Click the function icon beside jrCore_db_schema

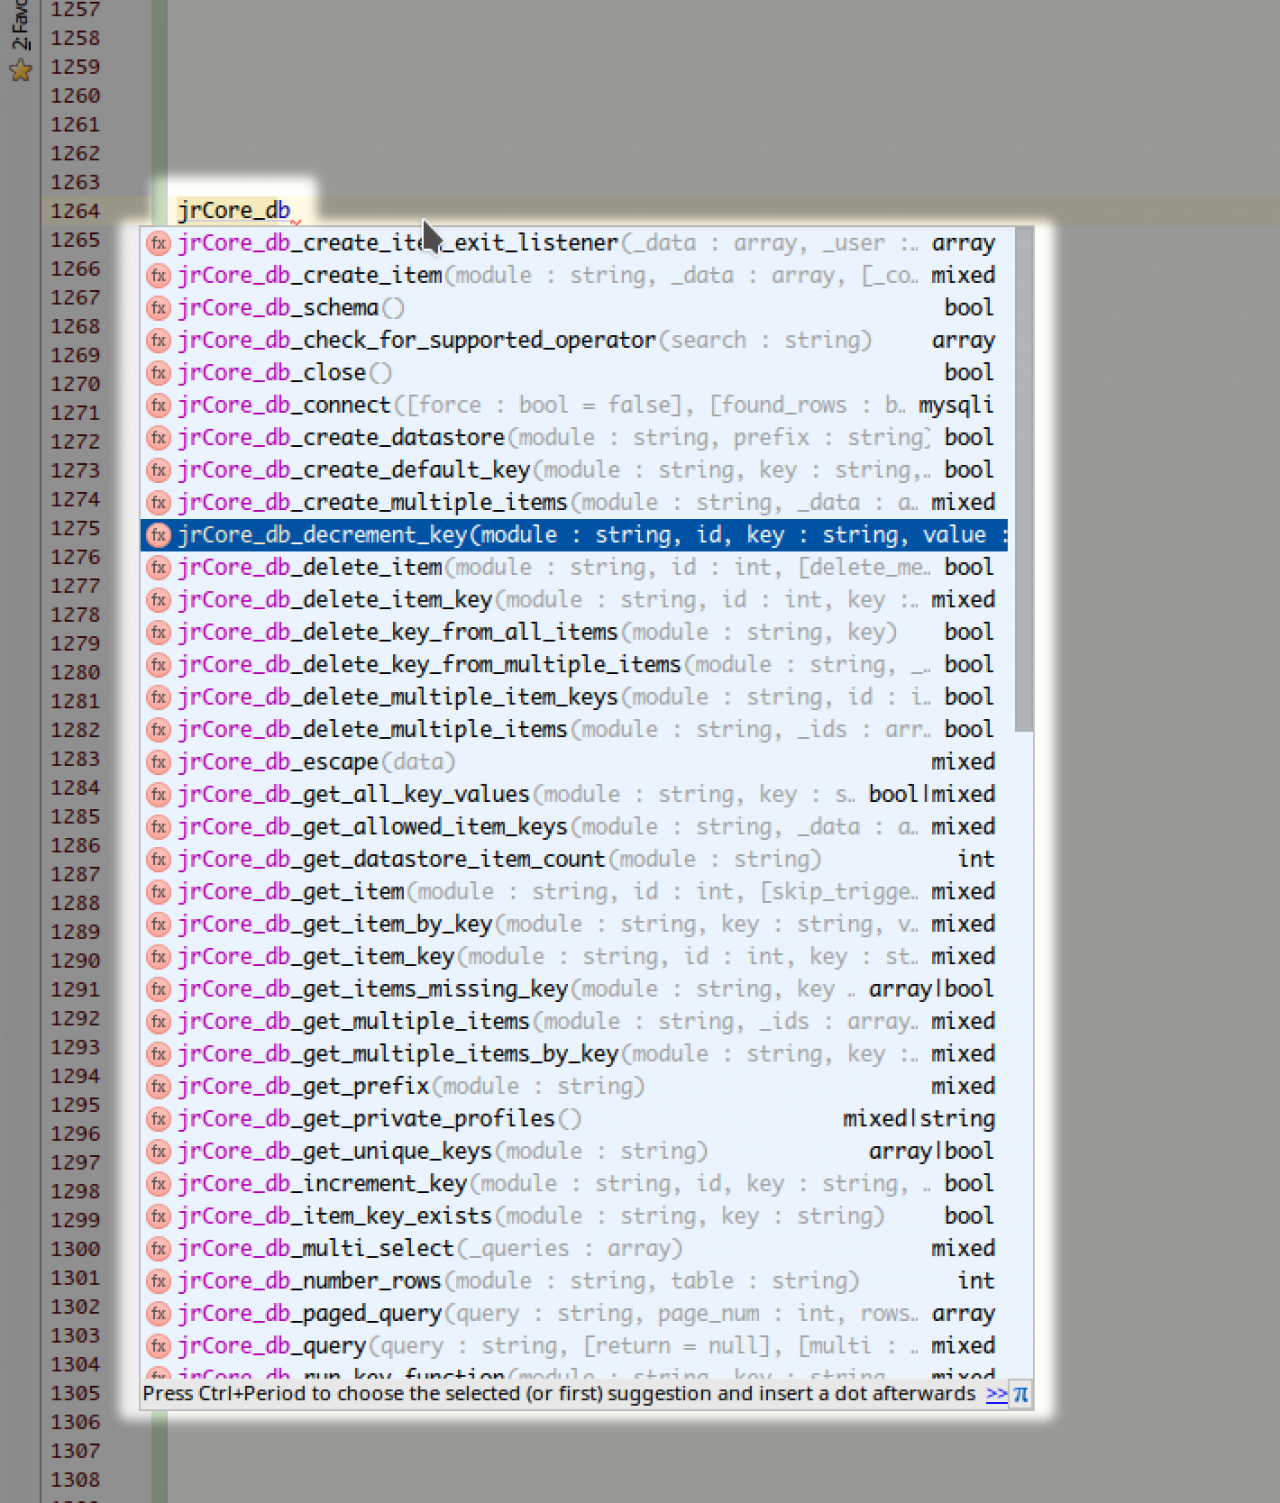pyautogui.click(x=158, y=308)
